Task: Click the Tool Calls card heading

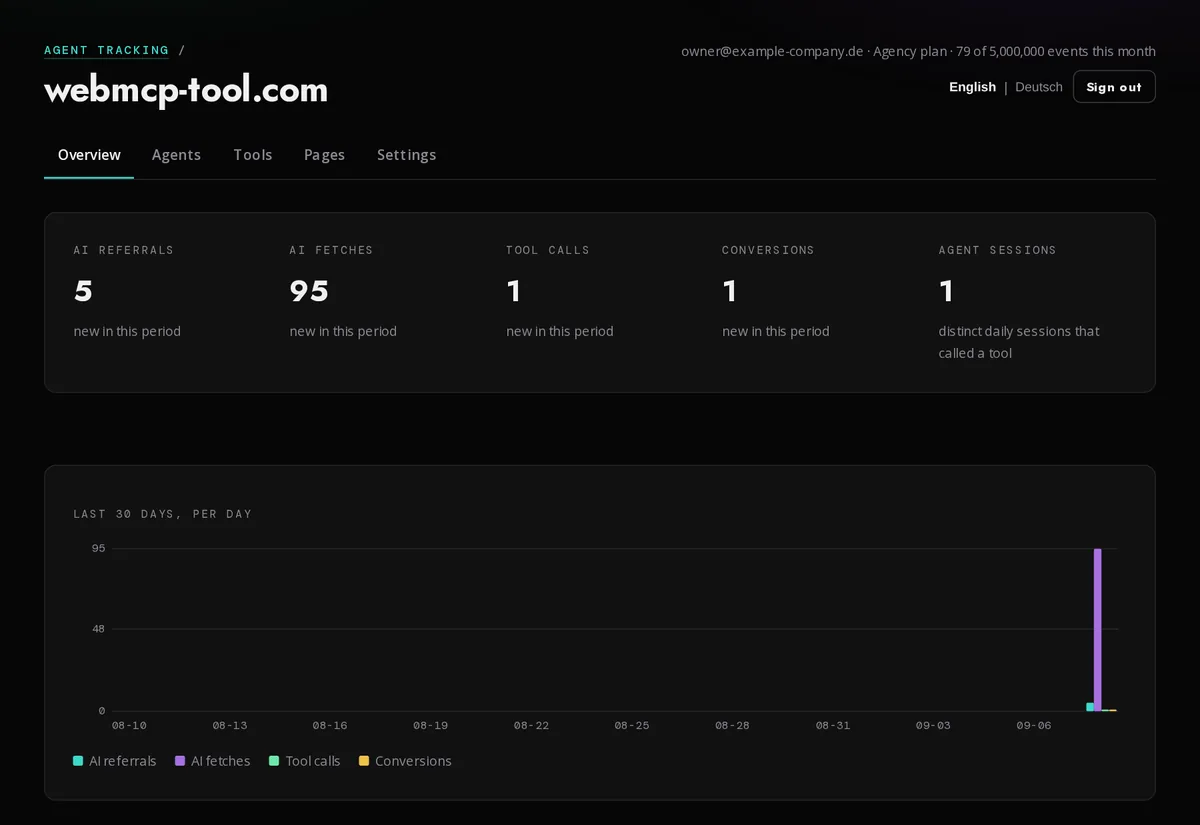Action: pos(548,250)
